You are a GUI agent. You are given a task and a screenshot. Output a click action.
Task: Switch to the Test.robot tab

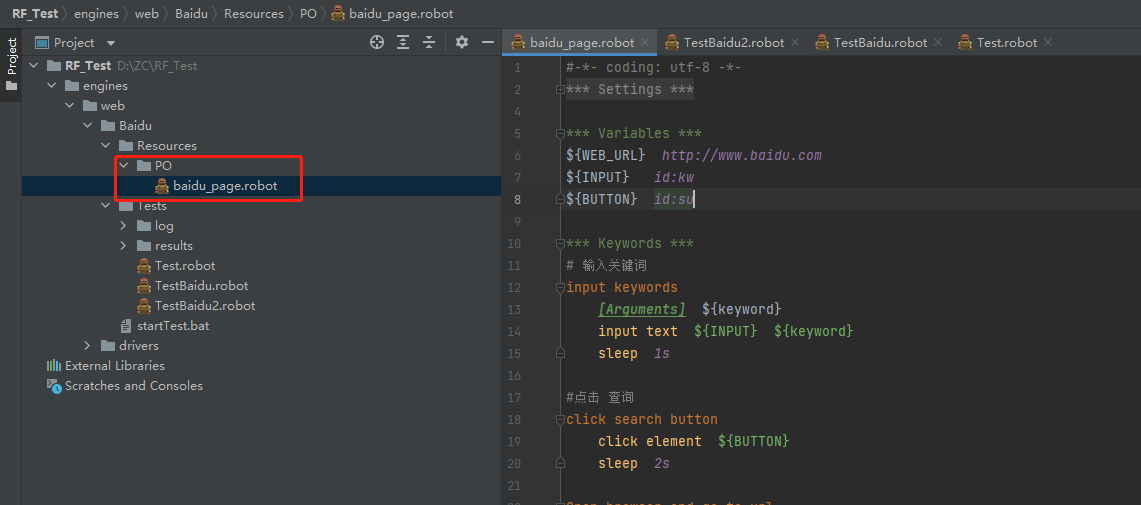click(1006, 42)
